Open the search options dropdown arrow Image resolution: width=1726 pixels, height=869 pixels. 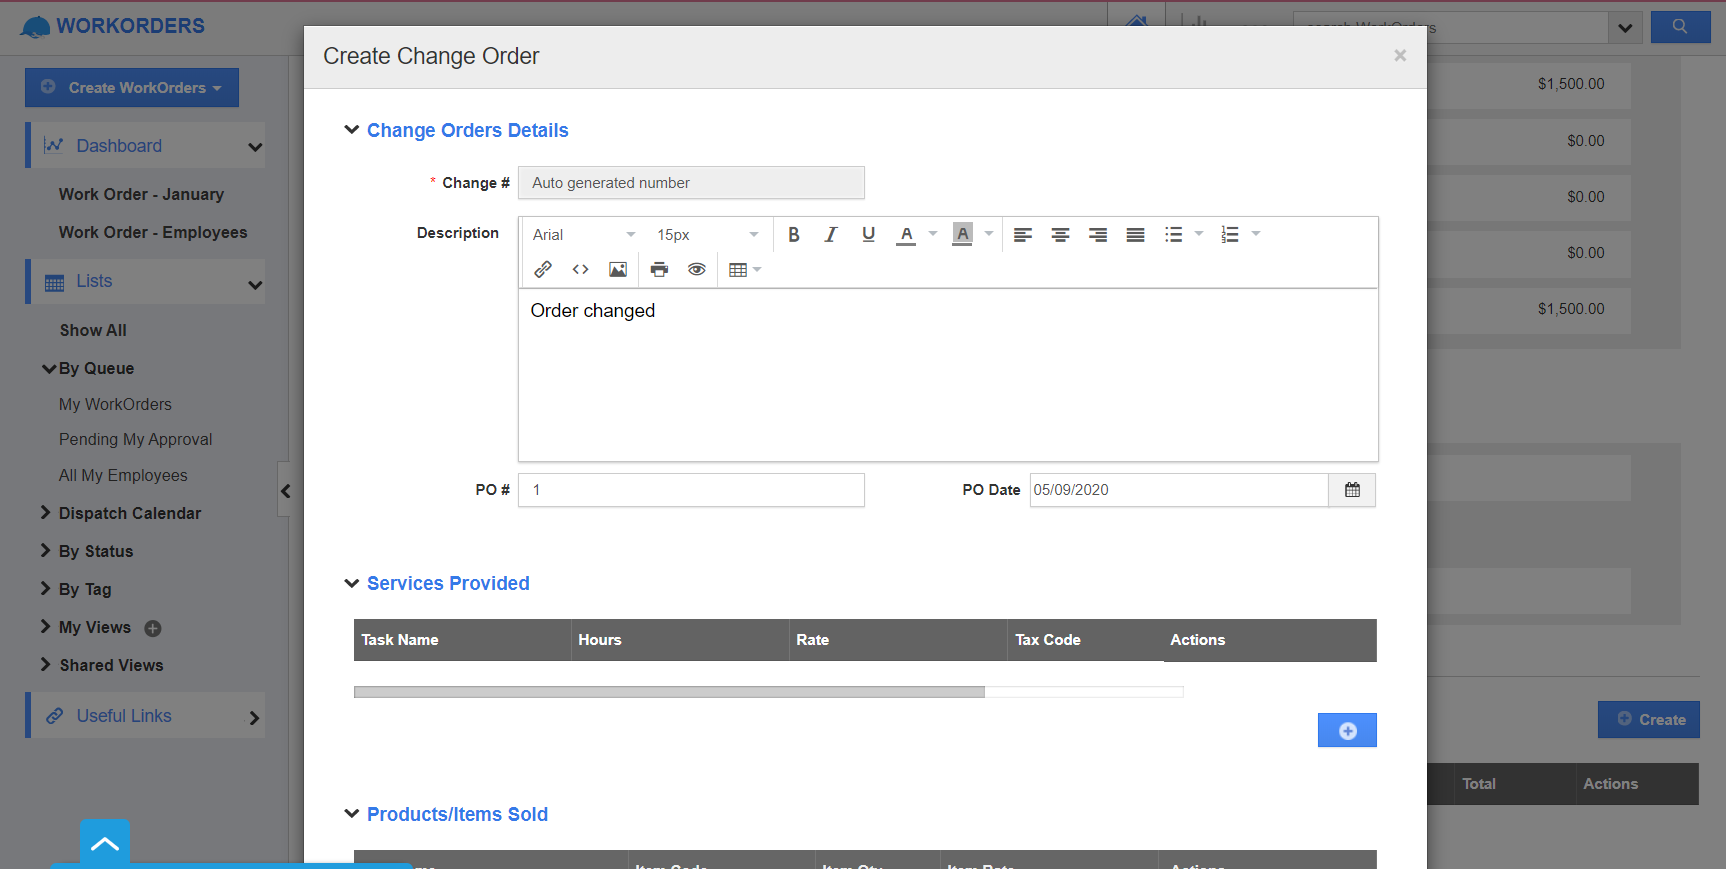1625,28
